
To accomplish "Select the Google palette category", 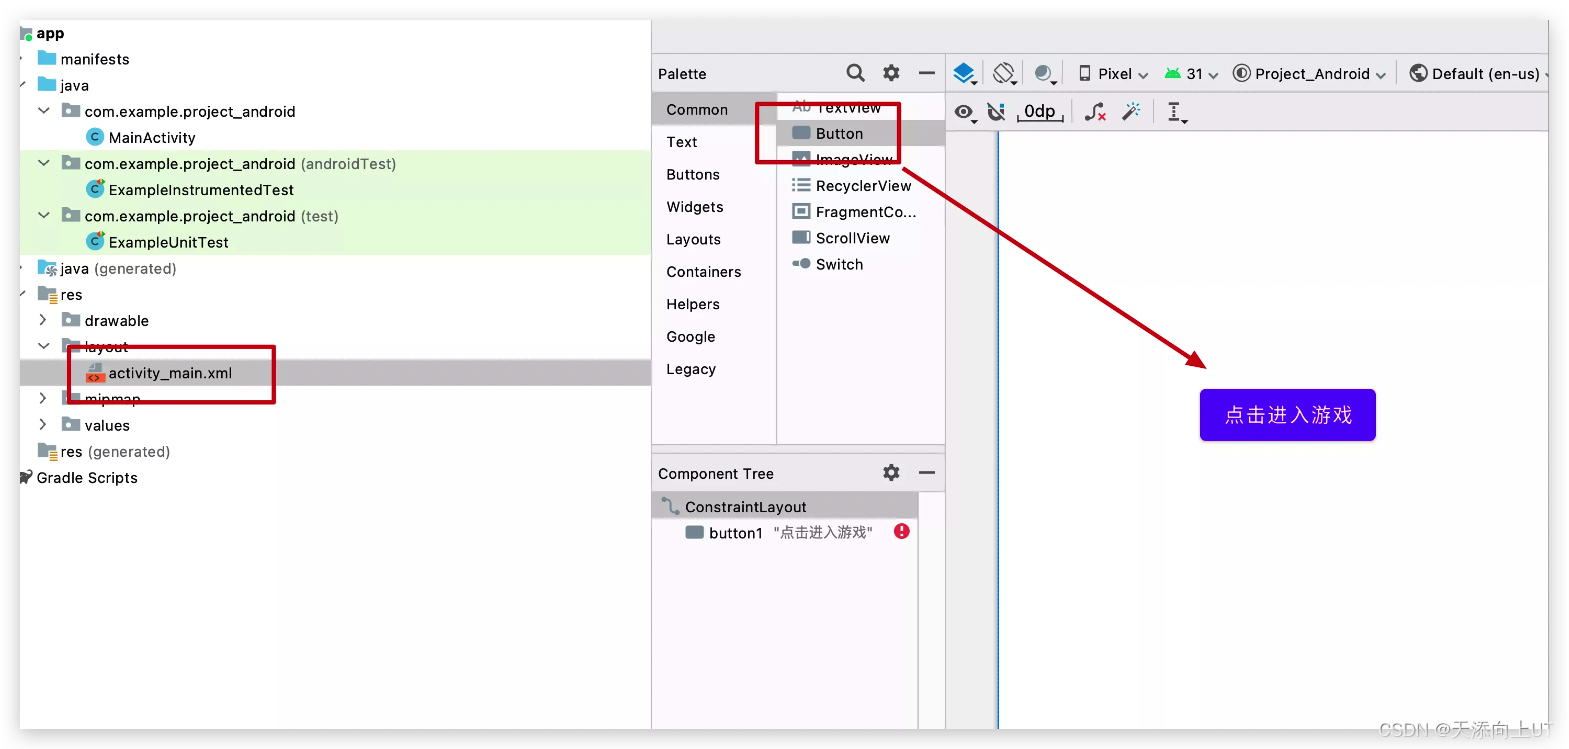I will pyautogui.click(x=714, y=337).
